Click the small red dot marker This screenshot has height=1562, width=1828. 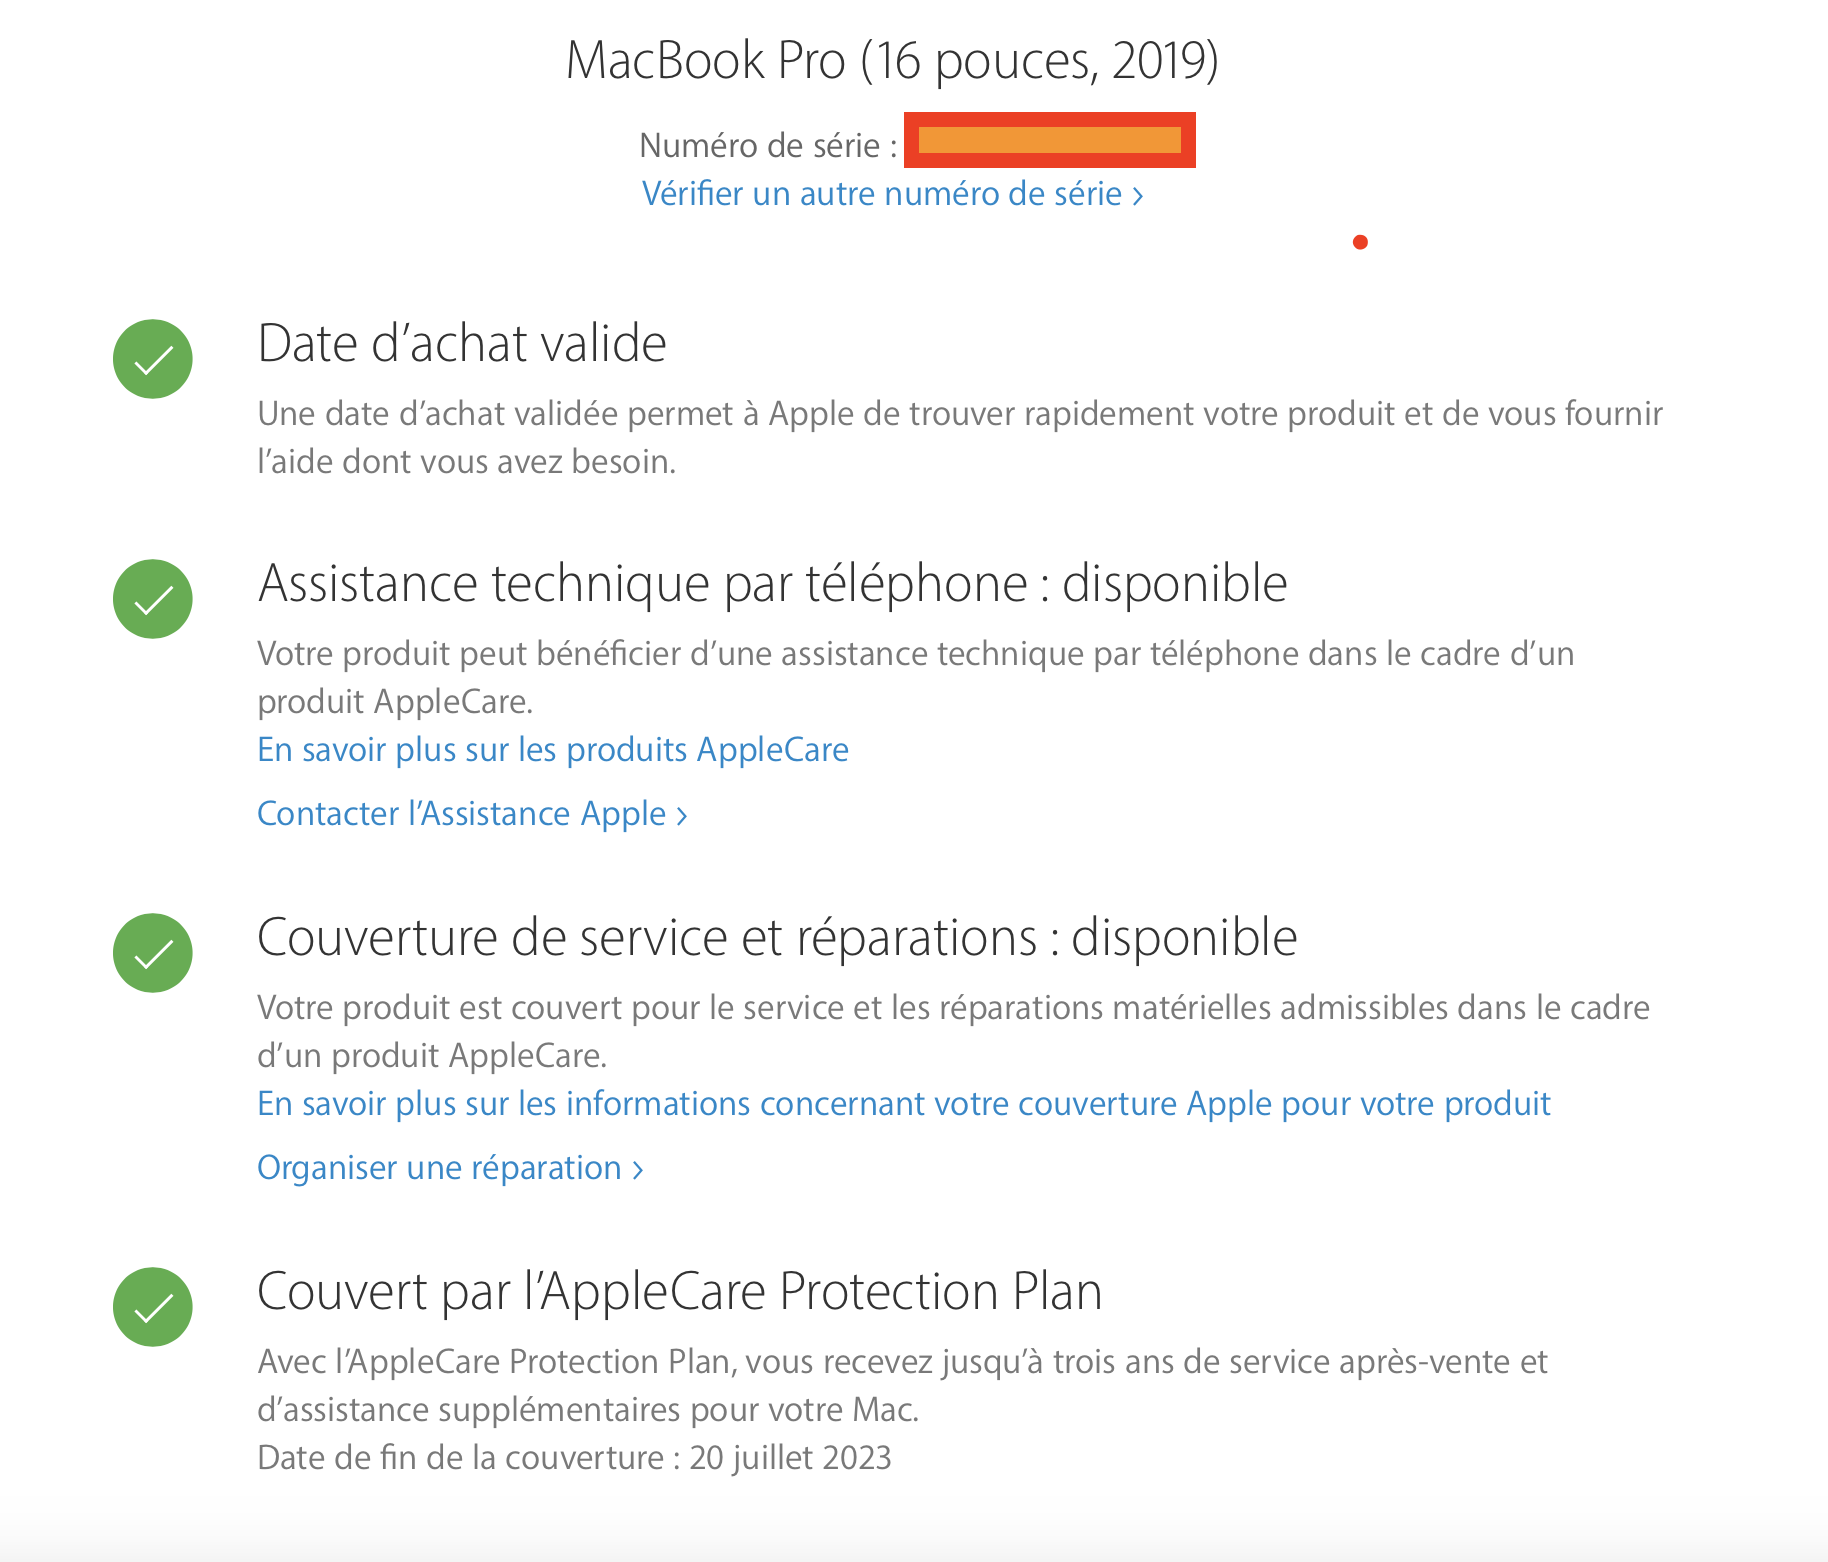click(x=1360, y=242)
